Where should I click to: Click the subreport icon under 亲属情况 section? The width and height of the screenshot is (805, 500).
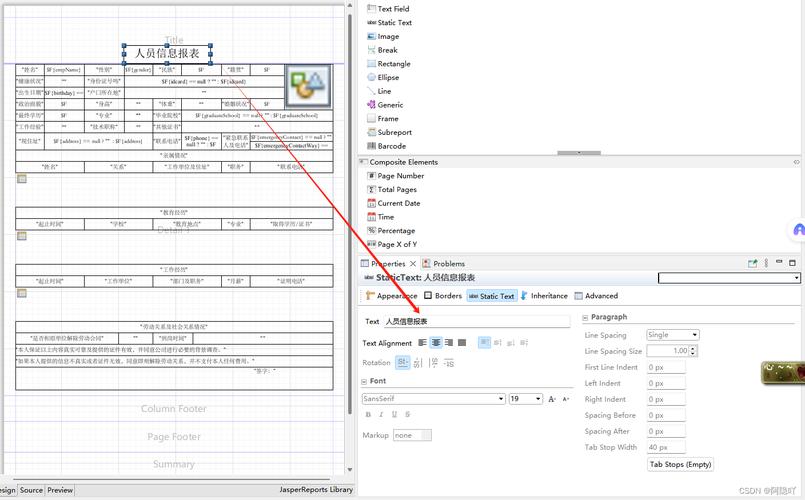[x=22, y=179]
